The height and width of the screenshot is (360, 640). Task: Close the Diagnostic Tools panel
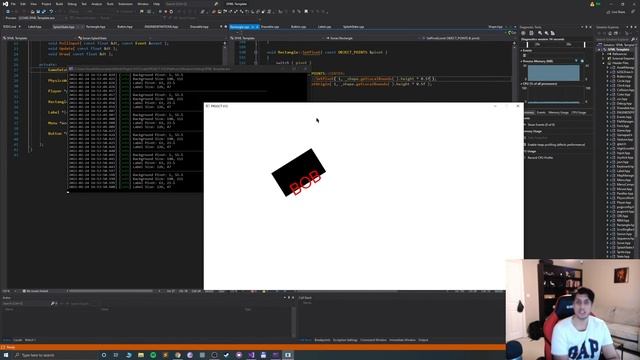click(x=591, y=27)
